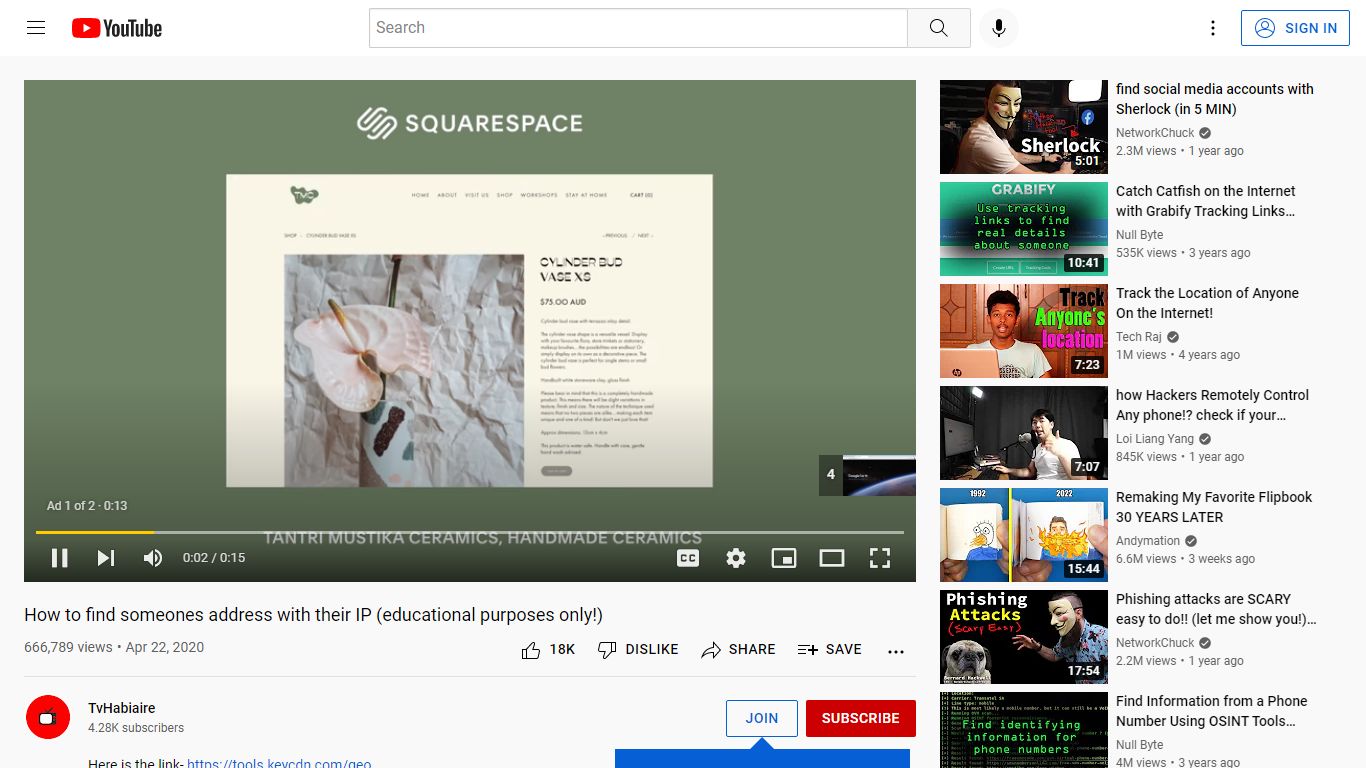The width and height of the screenshot is (1366, 768).
Task: Open Sherlock video thumbnail
Action: [1024, 127]
